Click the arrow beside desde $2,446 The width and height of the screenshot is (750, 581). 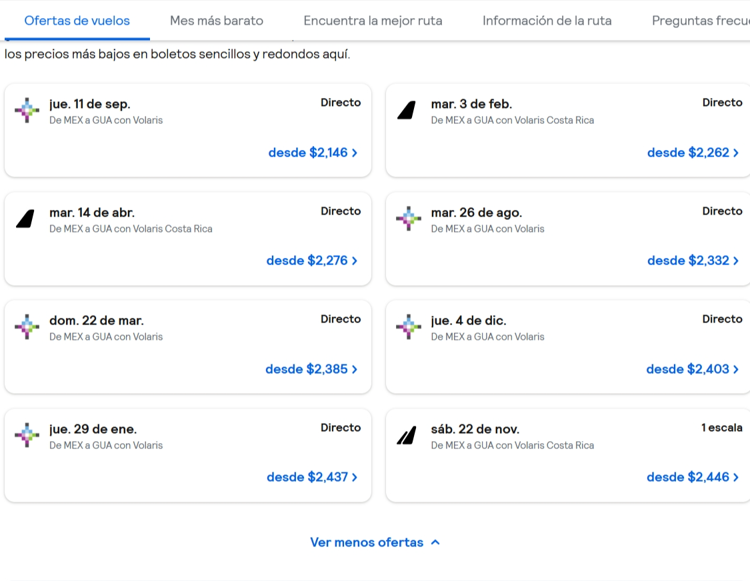[x=736, y=477]
